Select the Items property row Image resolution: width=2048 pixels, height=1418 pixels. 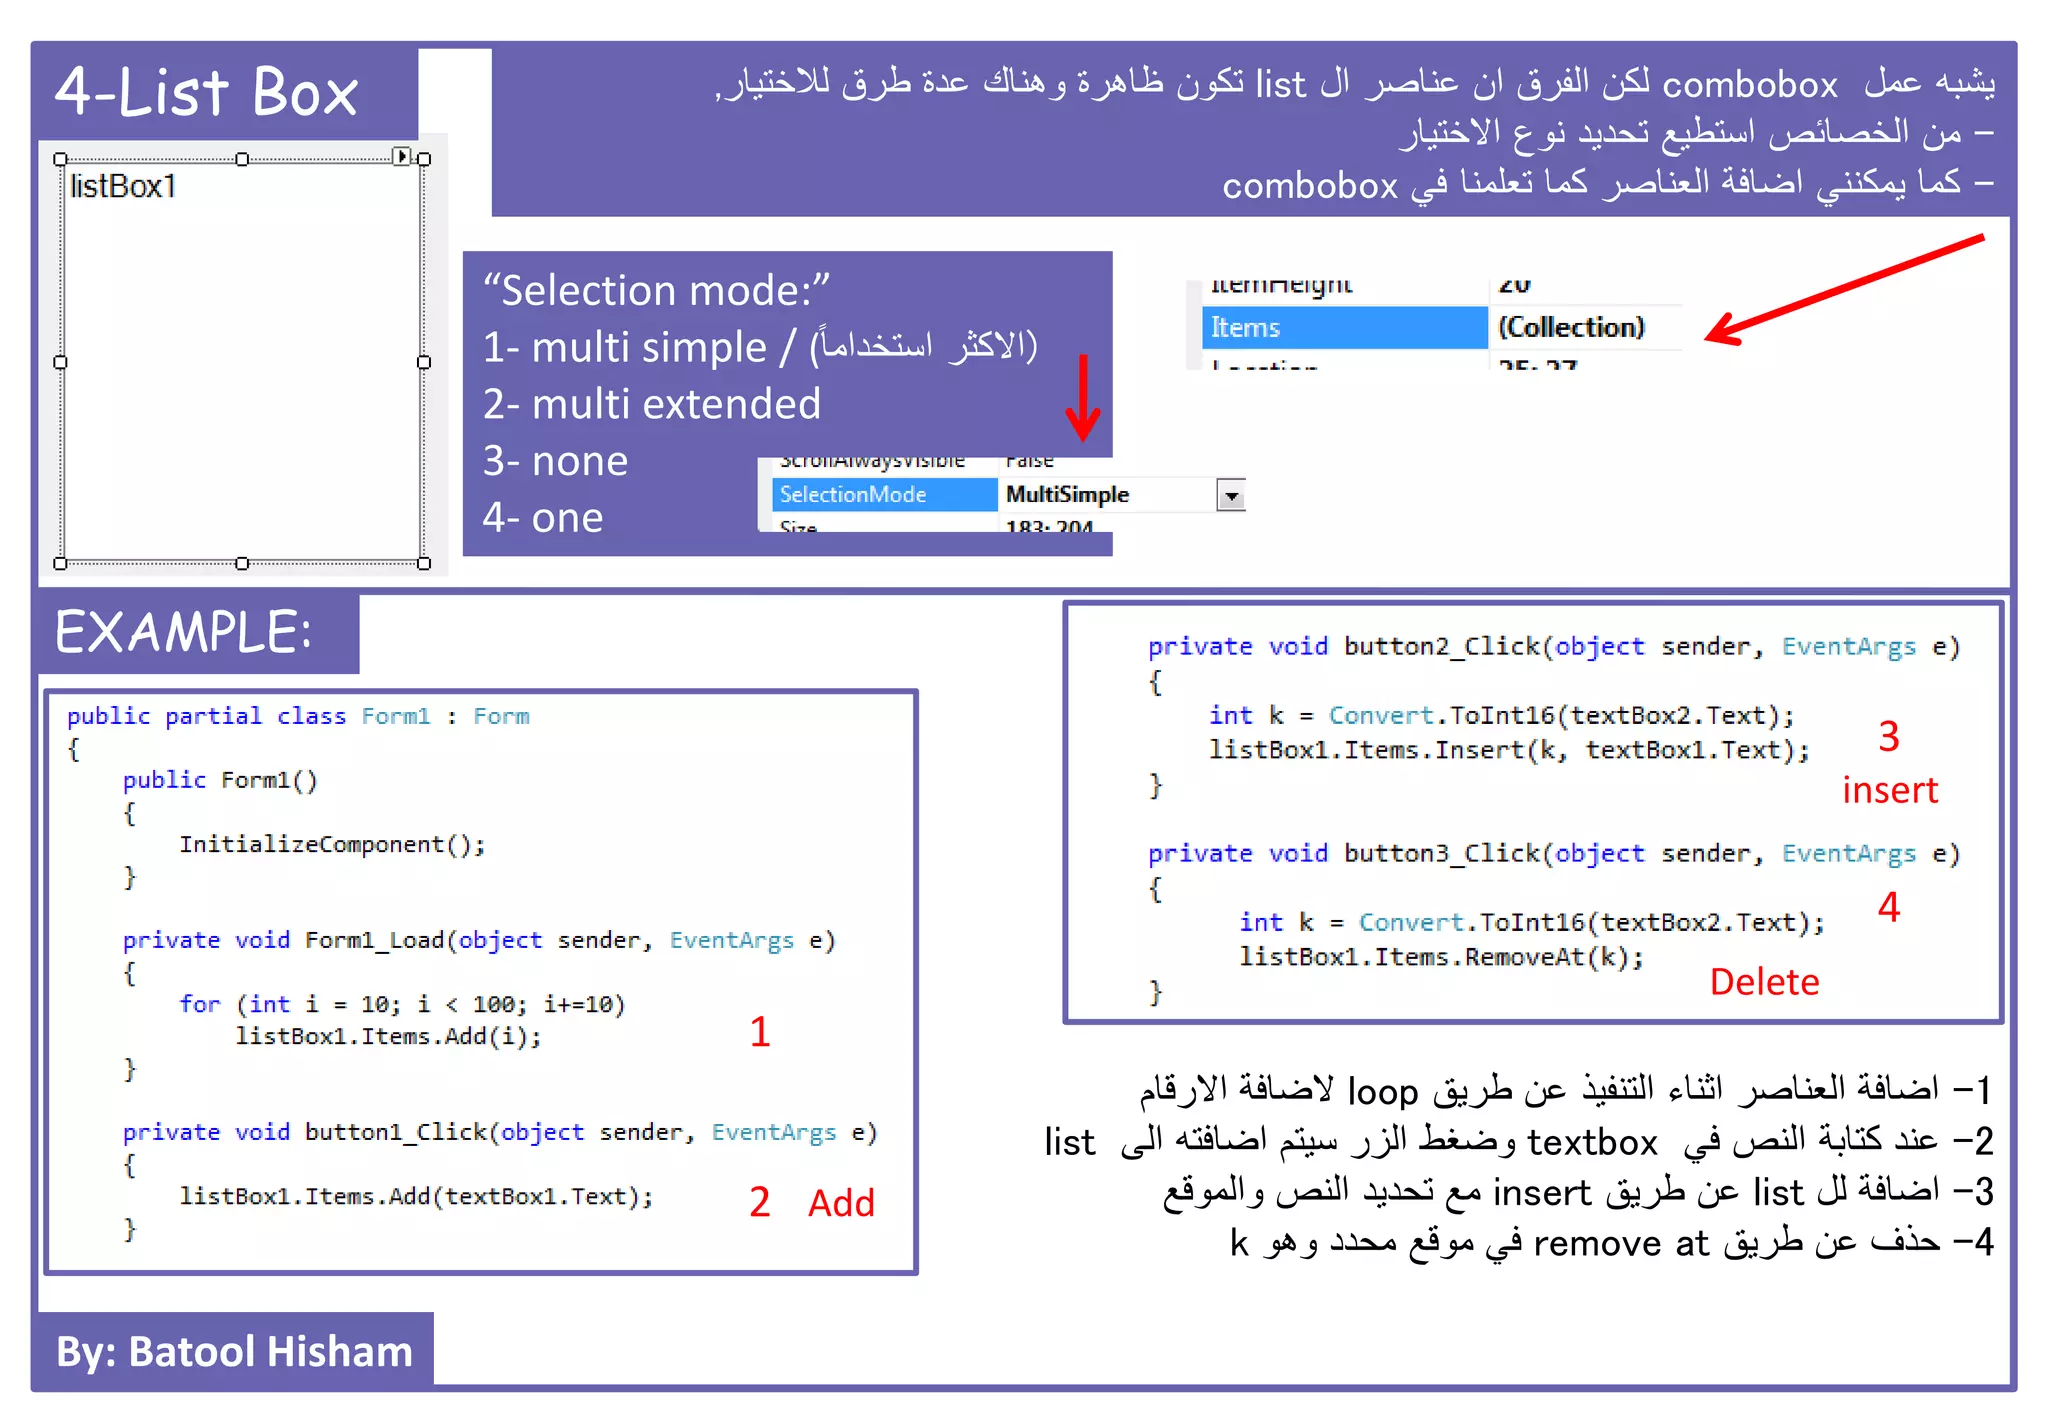(x=1441, y=327)
